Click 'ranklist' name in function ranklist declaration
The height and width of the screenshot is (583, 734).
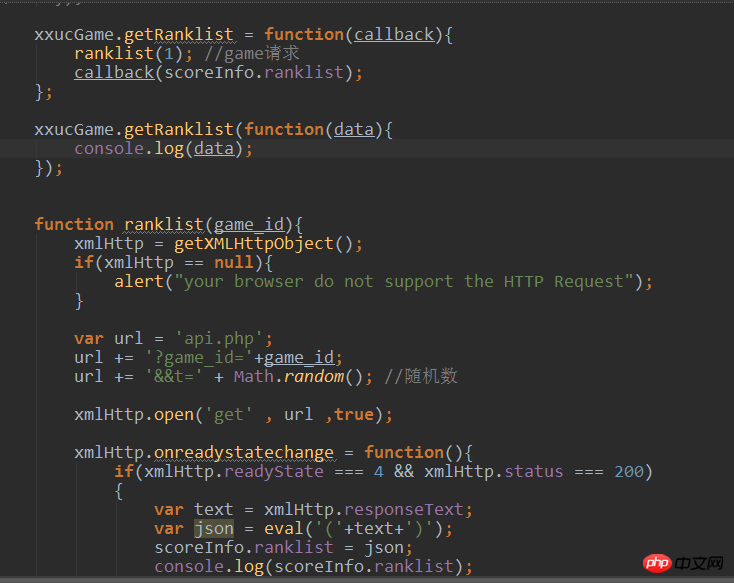tap(164, 224)
